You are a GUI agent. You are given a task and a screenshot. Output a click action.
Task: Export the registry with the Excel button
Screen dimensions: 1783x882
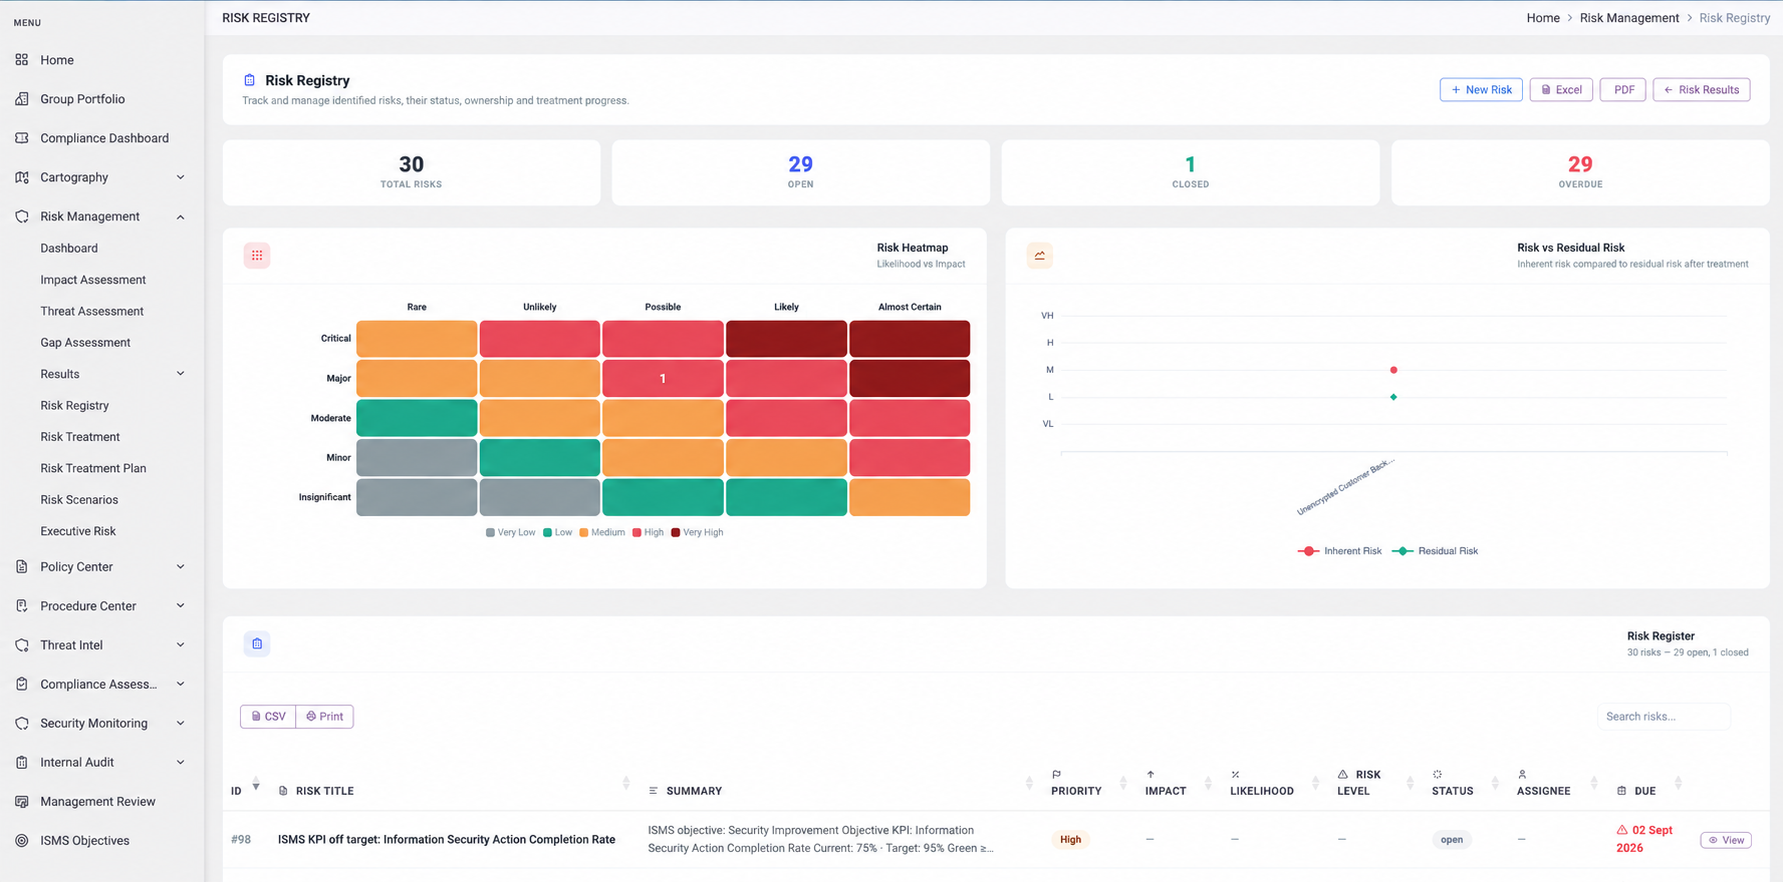(x=1561, y=90)
